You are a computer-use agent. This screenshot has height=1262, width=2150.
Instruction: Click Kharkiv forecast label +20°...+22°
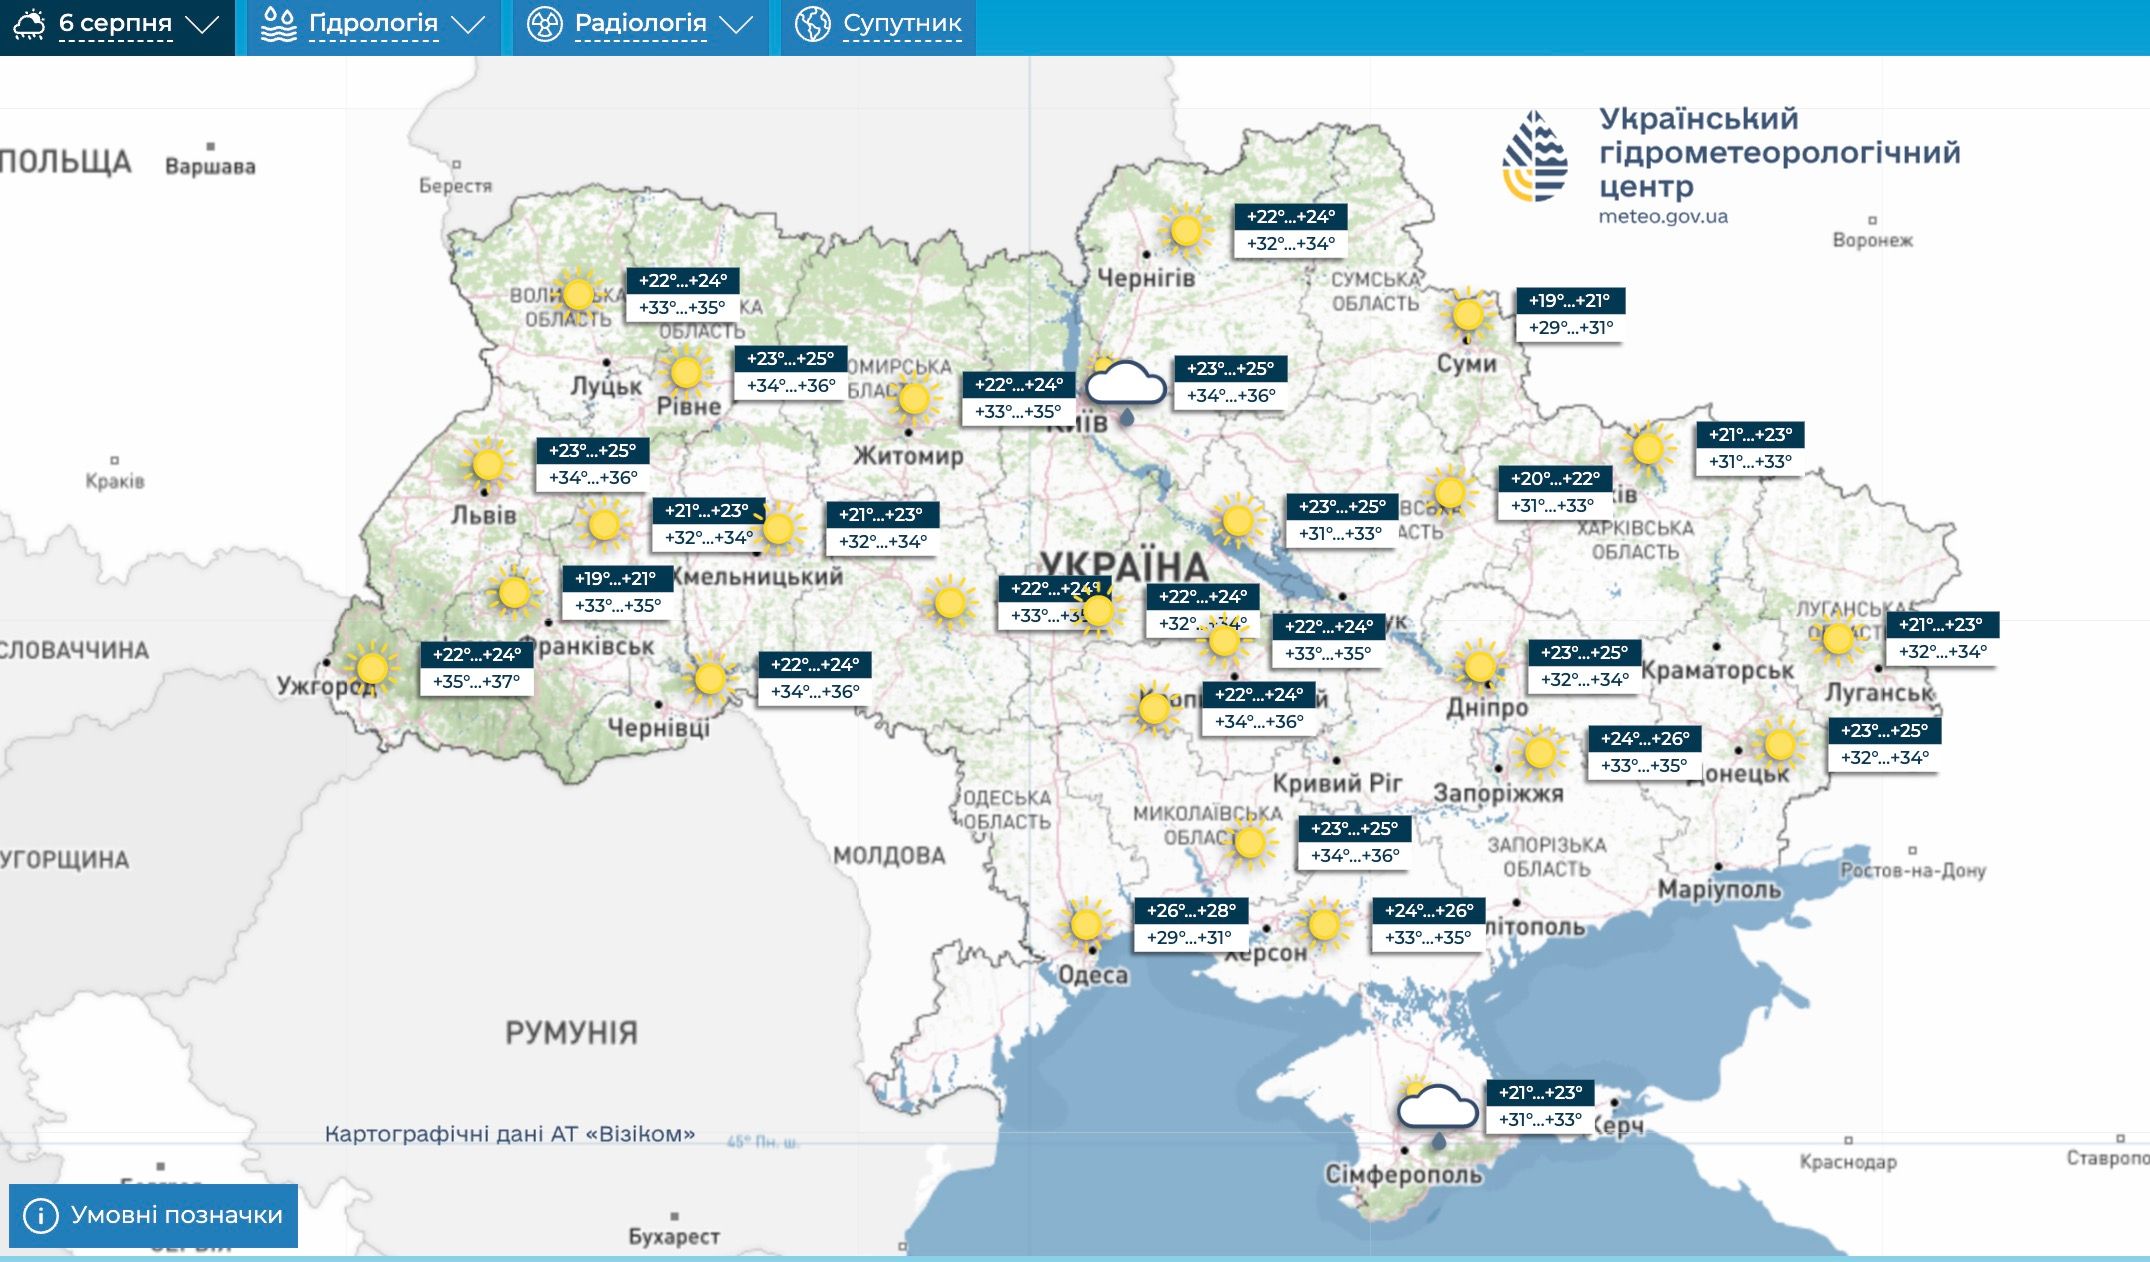[x=1555, y=492]
